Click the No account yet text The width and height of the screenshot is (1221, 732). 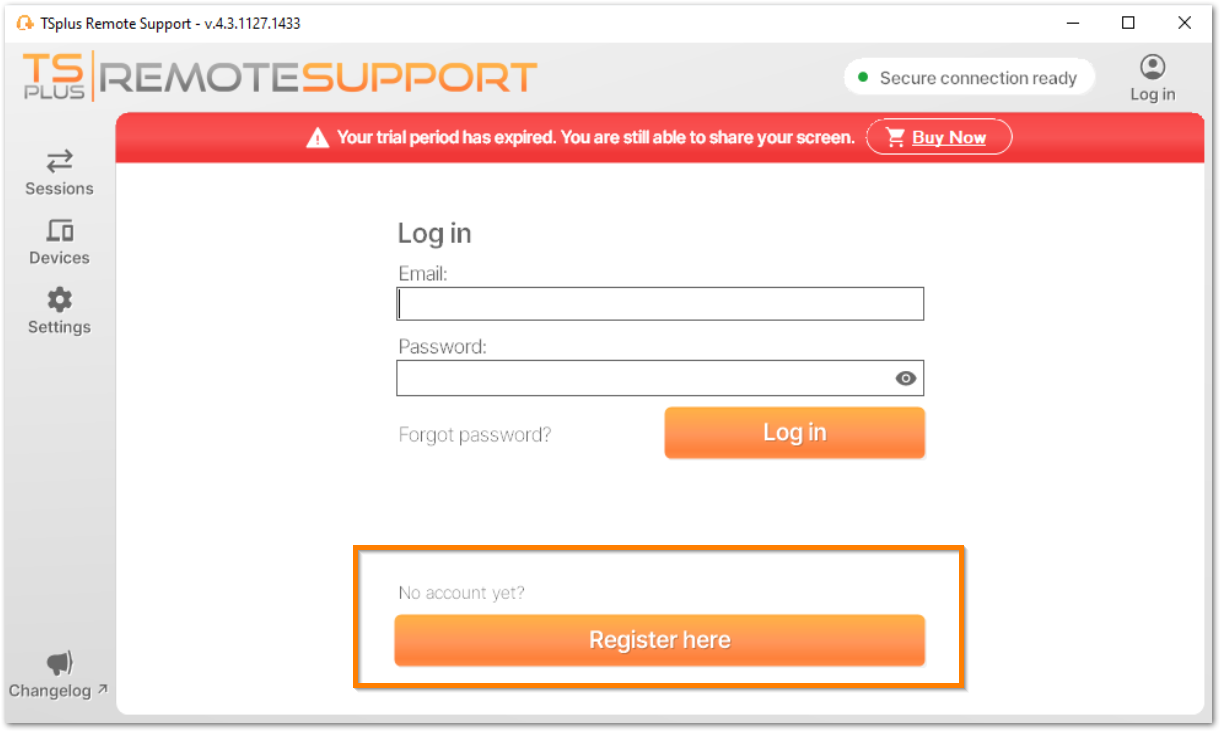click(461, 592)
